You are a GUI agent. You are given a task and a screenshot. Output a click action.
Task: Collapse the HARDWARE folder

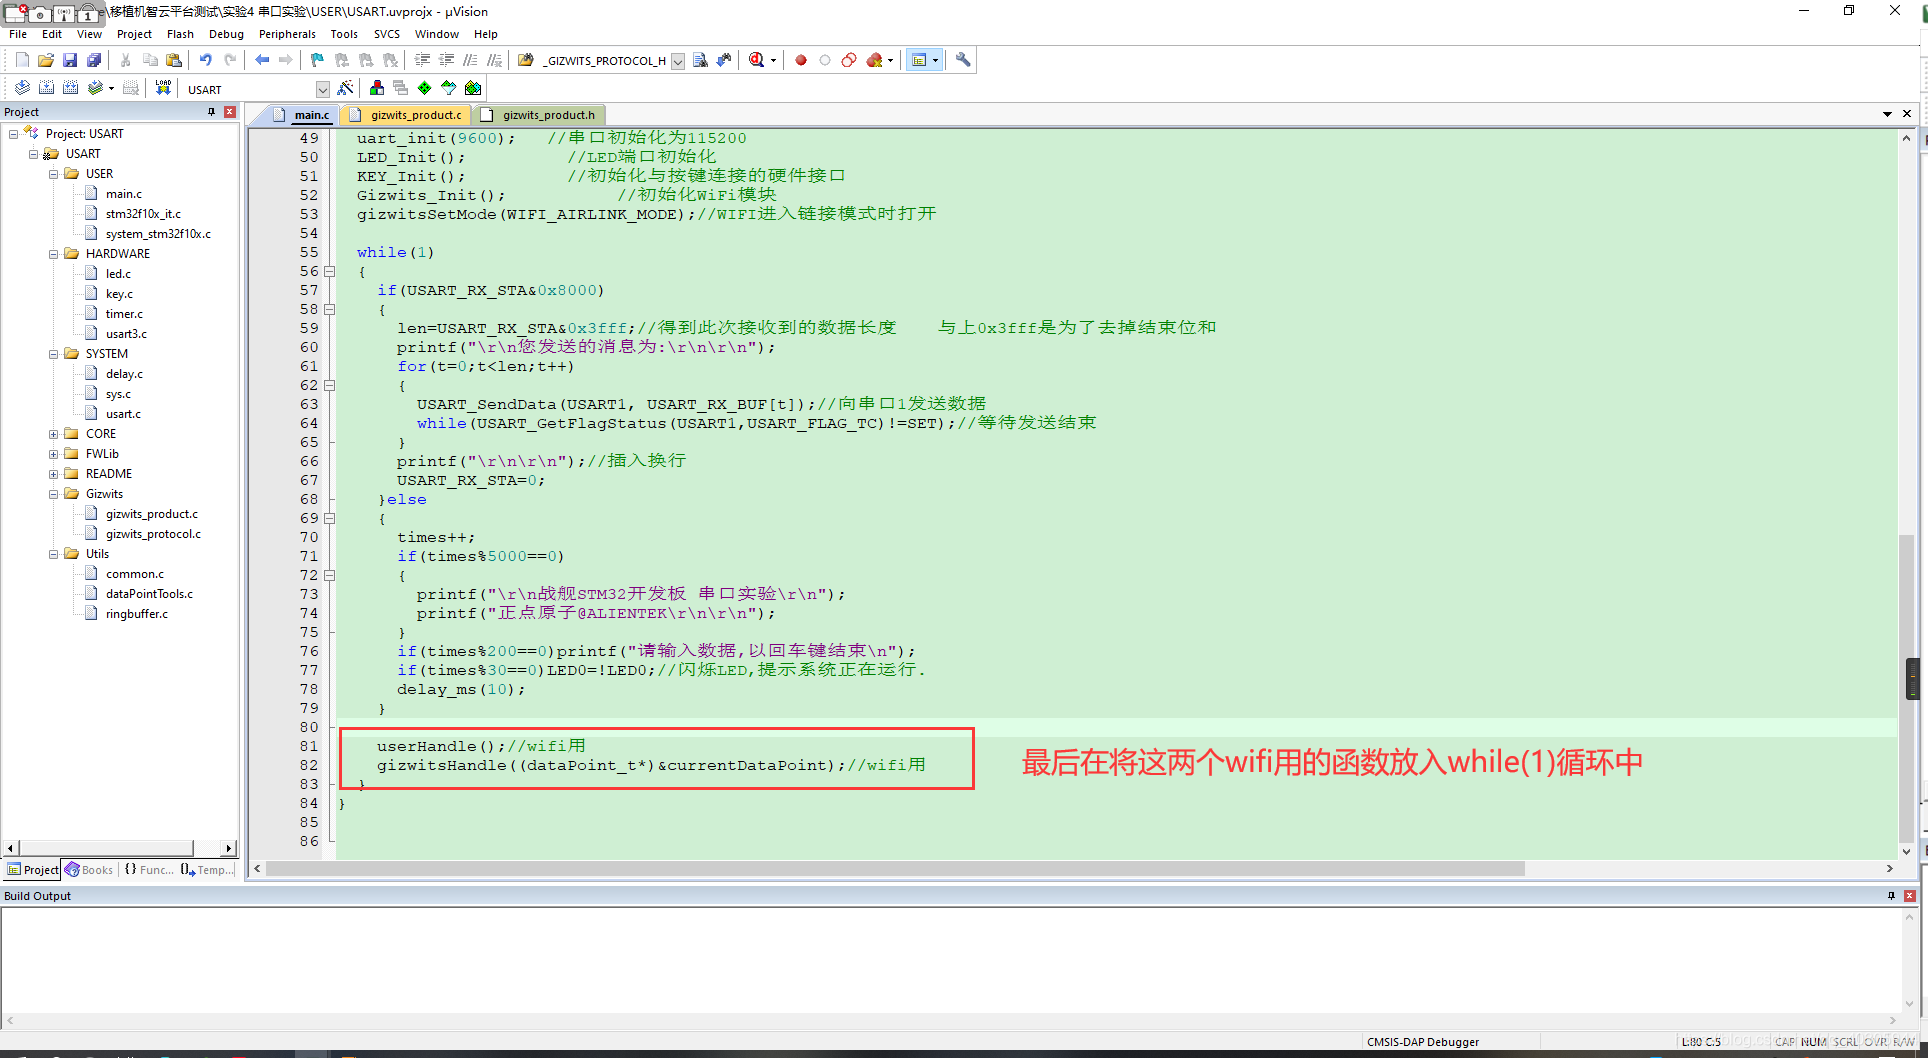(x=54, y=254)
